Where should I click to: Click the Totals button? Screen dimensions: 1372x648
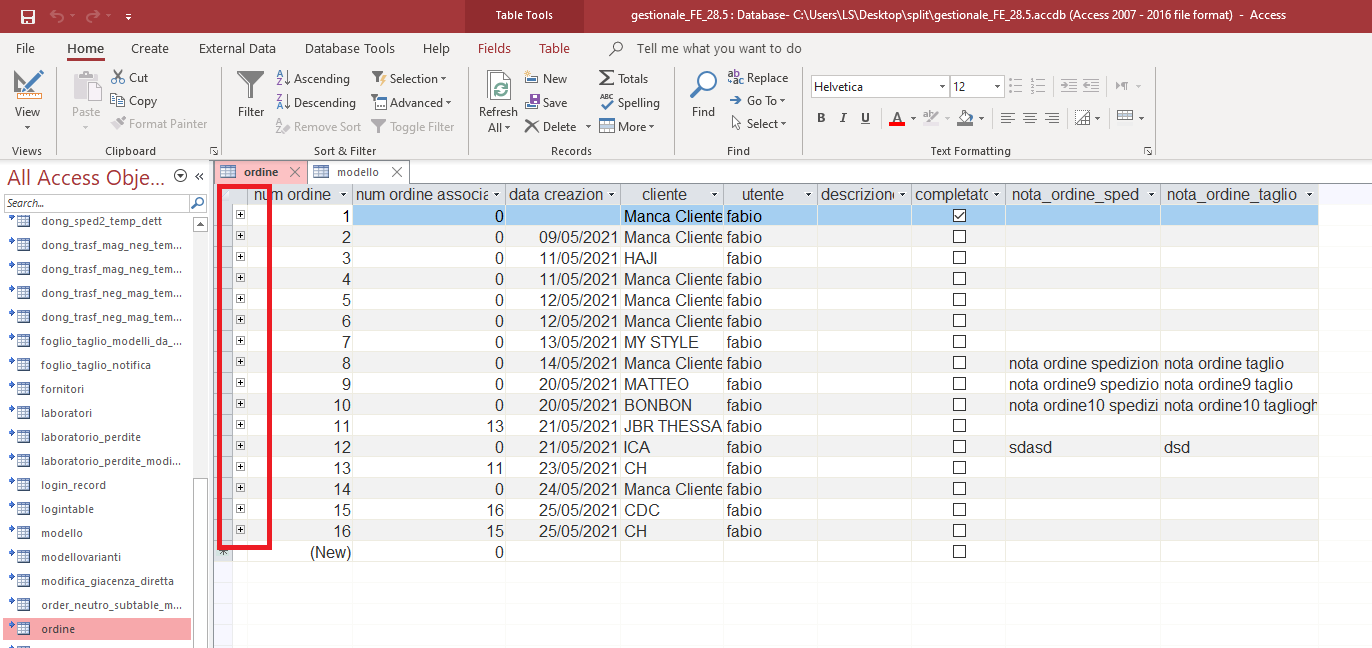pos(623,79)
